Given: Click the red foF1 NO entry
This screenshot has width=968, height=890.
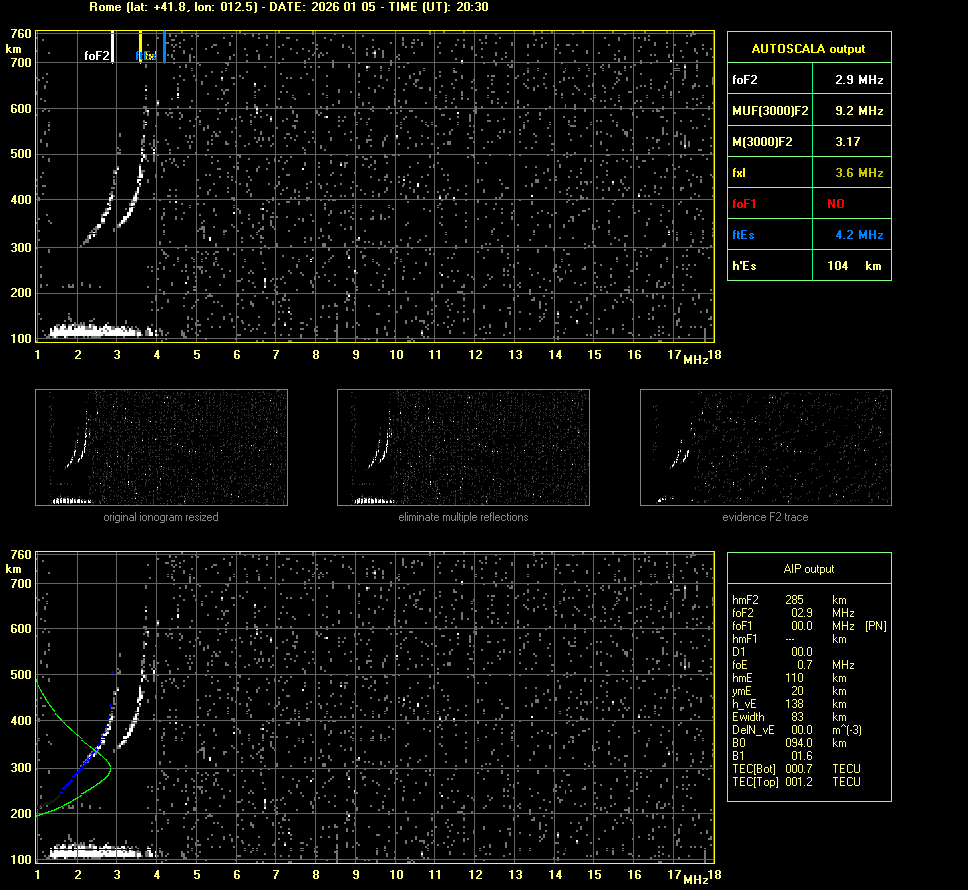Looking at the screenshot, I should pos(836,203).
